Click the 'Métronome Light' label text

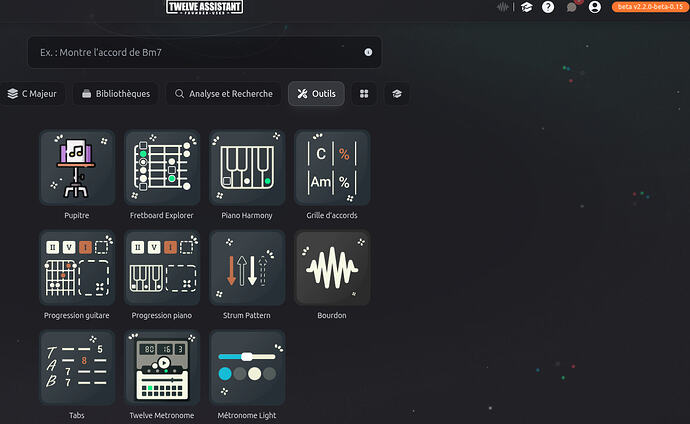click(x=247, y=415)
